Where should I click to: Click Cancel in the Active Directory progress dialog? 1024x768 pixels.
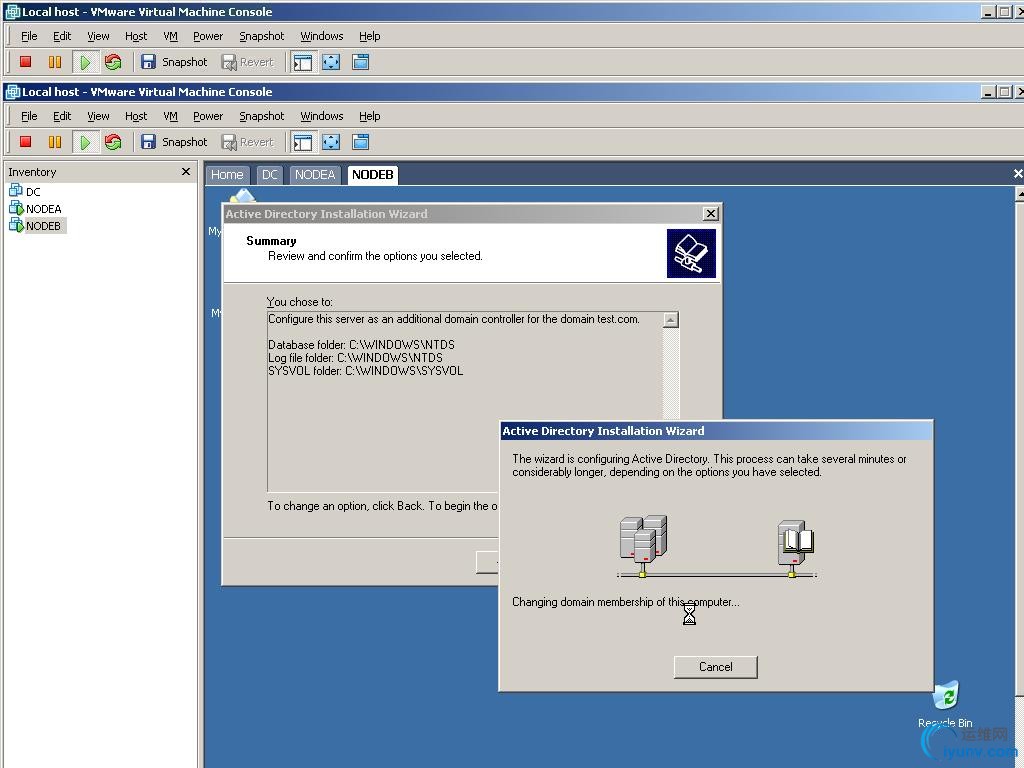[715, 667]
